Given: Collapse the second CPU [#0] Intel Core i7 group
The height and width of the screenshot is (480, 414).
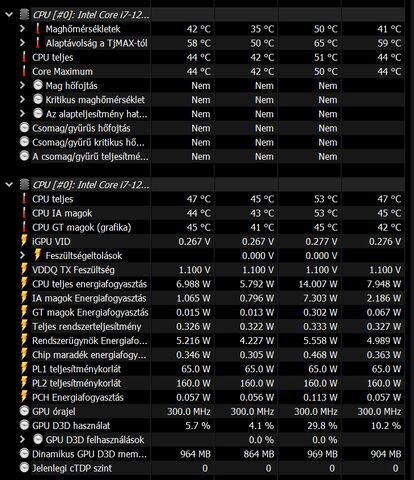Looking at the screenshot, I should pyautogui.click(x=9, y=185).
